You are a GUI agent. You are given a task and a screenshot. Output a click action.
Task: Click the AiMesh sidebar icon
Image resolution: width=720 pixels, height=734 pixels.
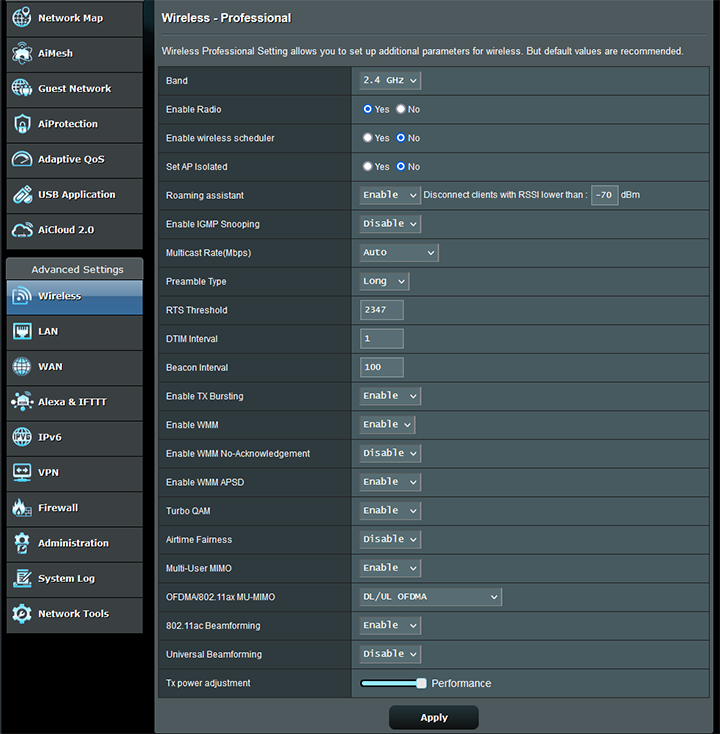pos(22,54)
